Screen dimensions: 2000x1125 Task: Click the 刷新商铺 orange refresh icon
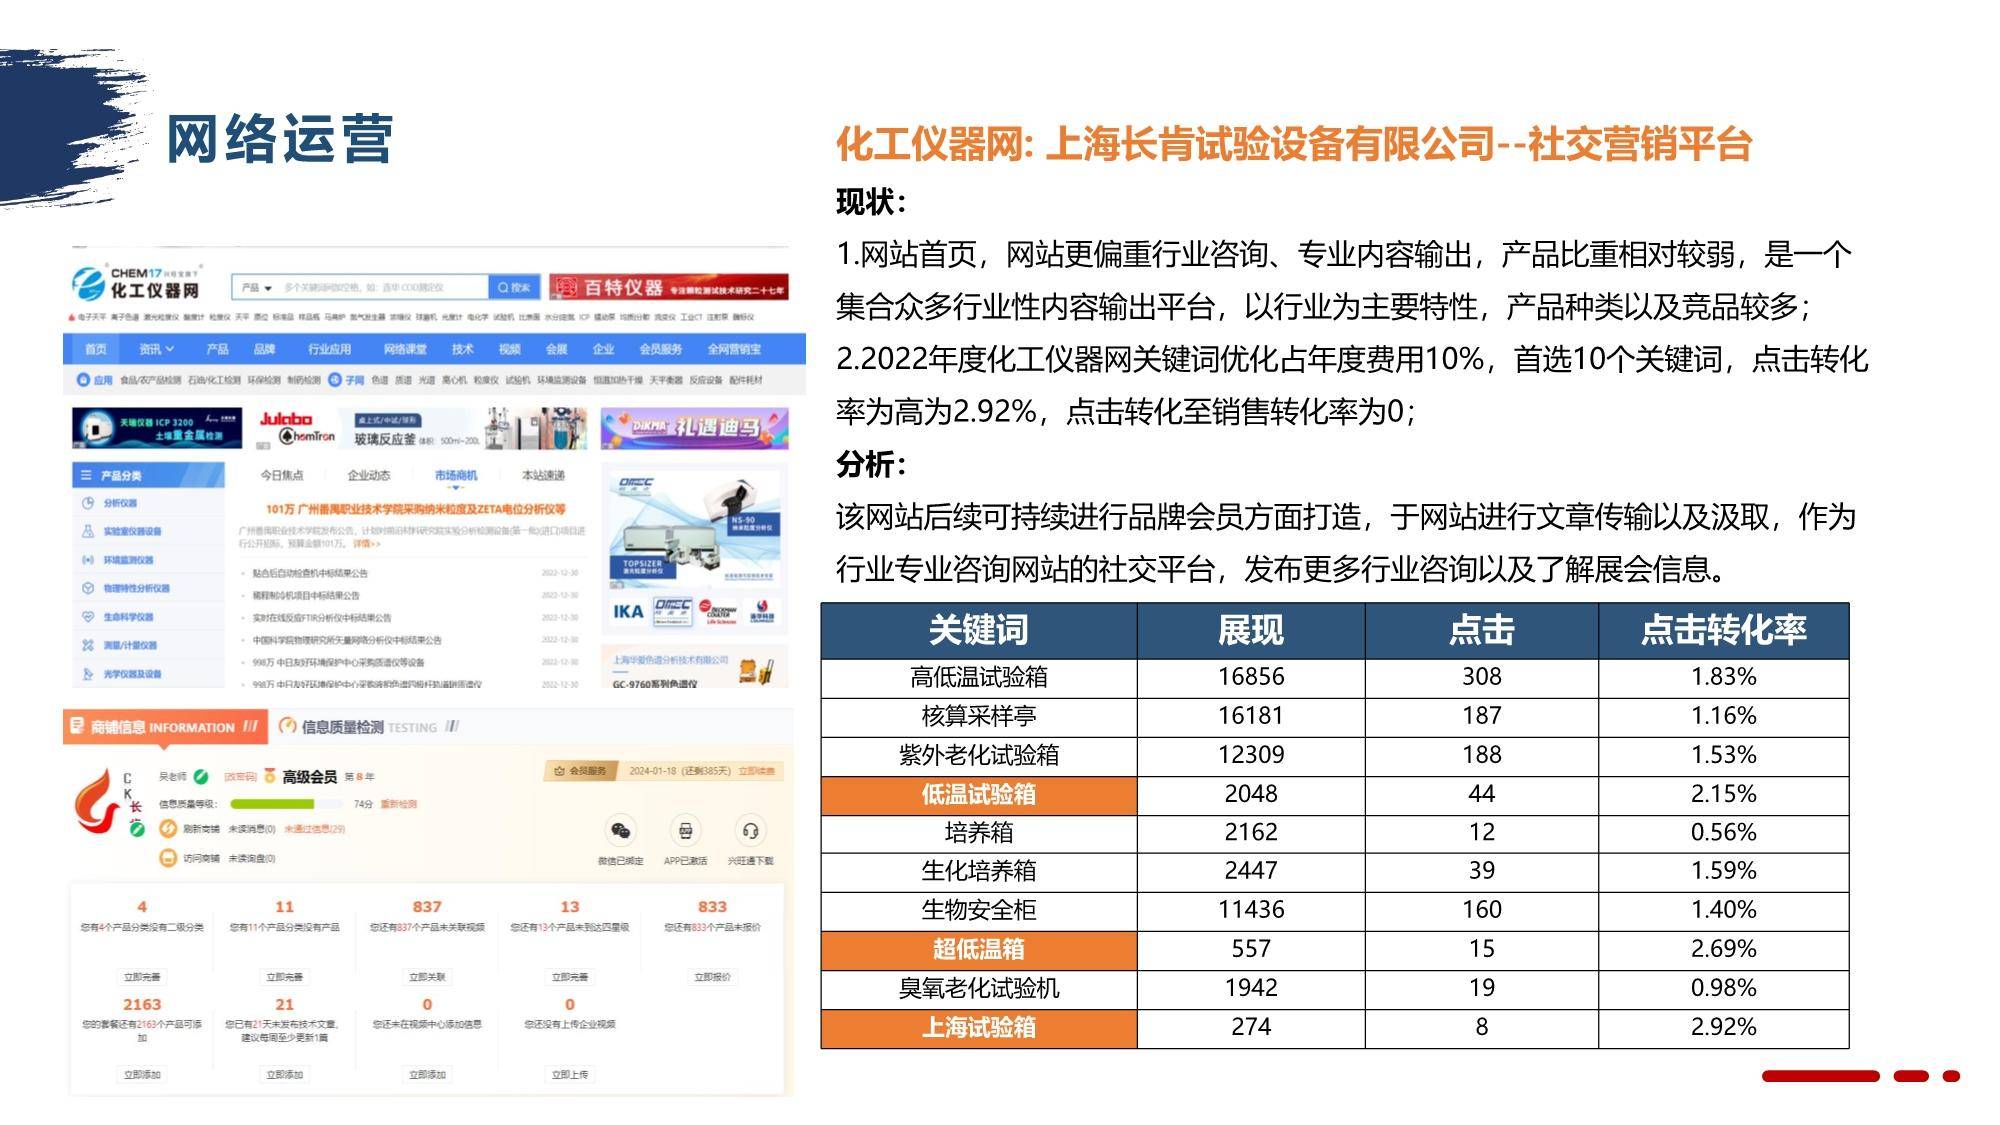[x=168, y=829]
